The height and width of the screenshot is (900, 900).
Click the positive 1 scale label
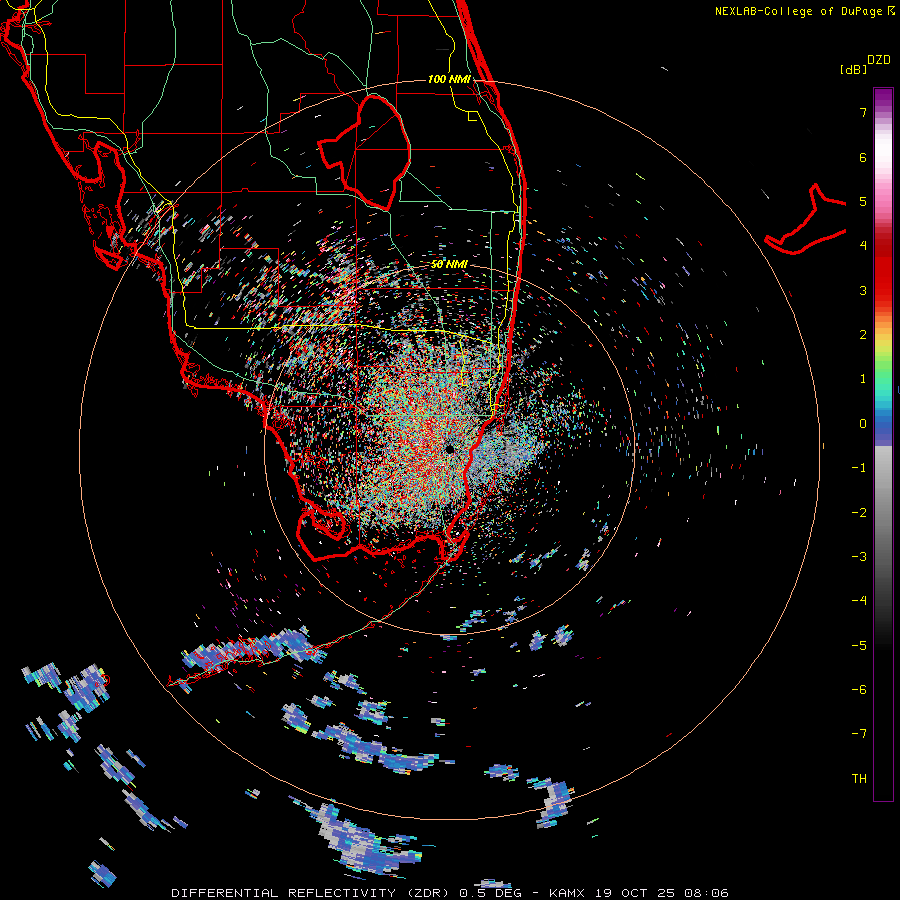[863, 379]
